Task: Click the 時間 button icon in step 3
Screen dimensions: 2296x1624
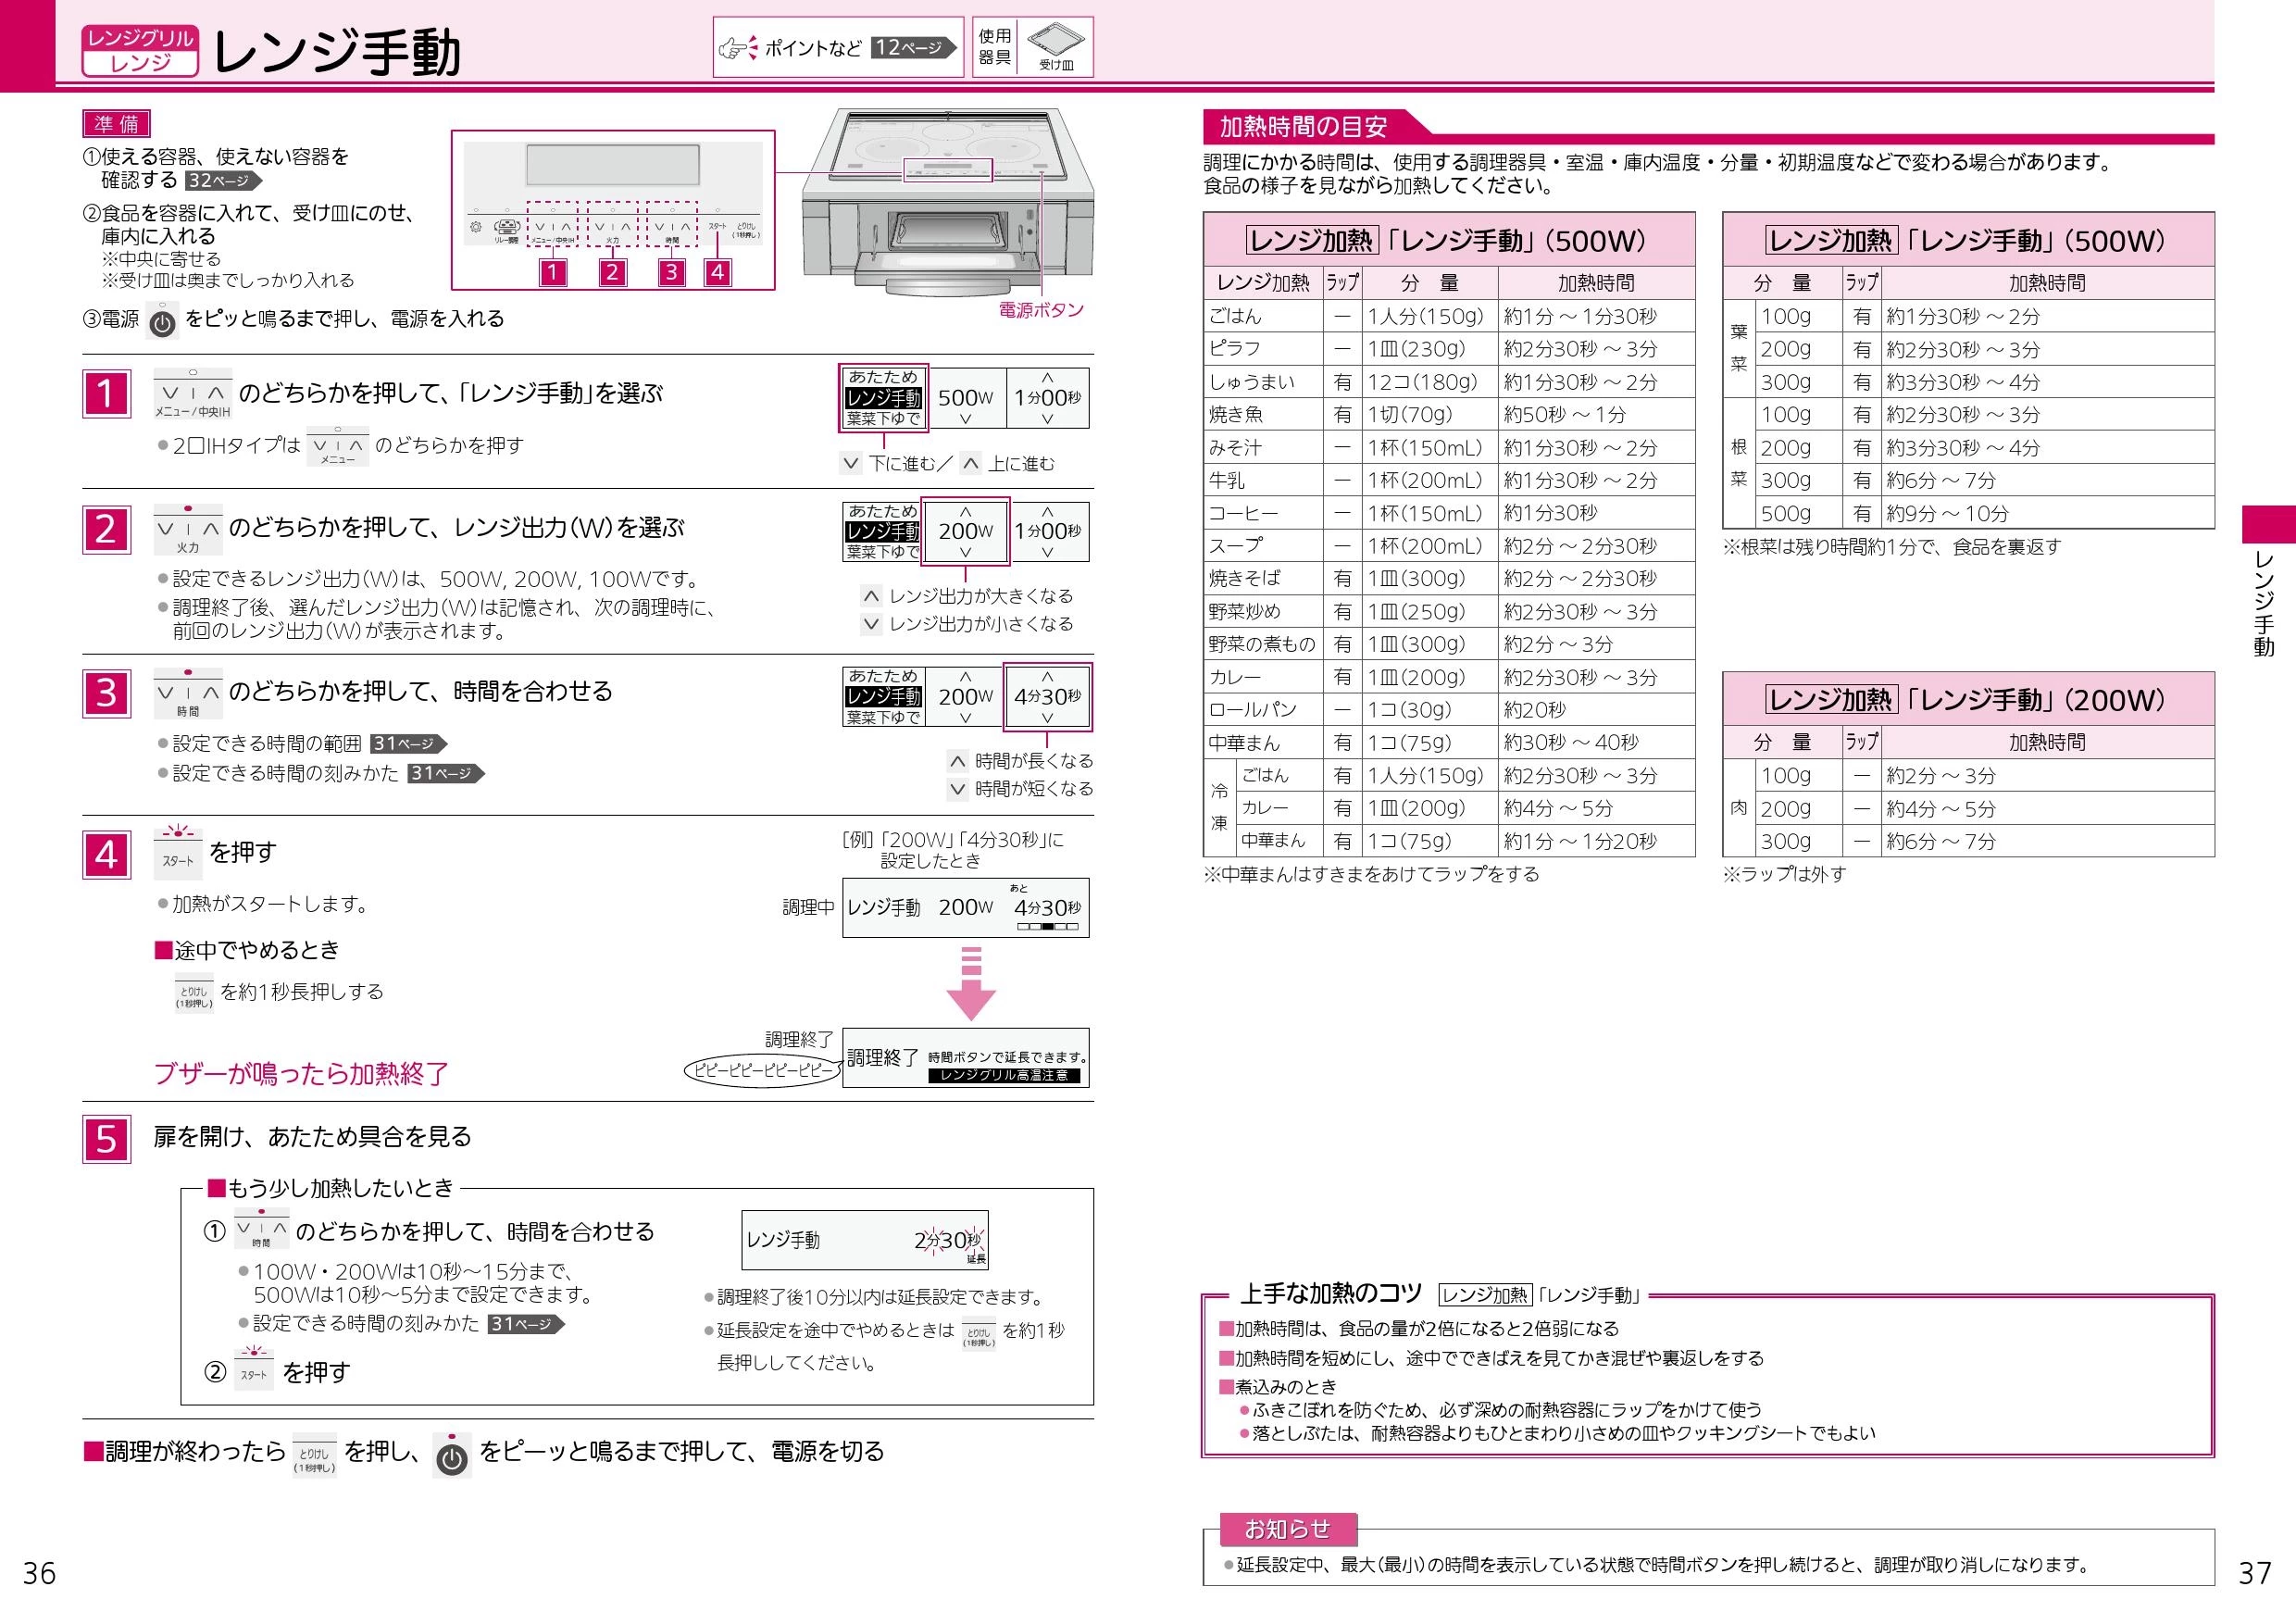Action: (x=188, y=694)
